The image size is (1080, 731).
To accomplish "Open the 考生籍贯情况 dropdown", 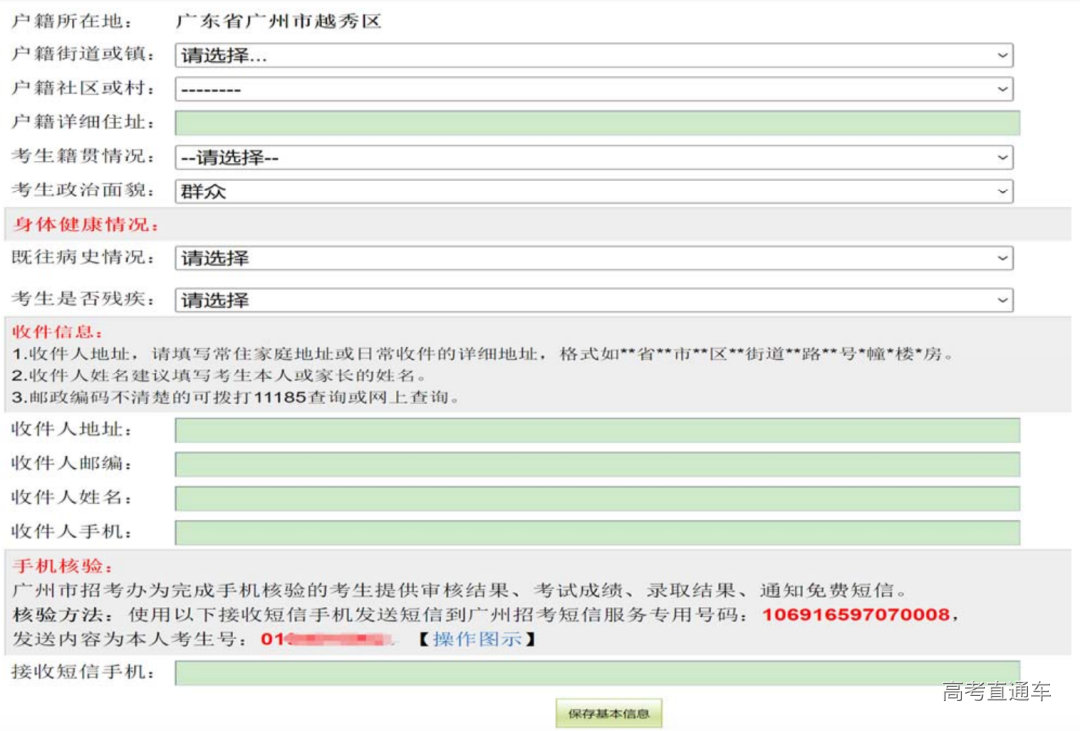I will point(593,157).
